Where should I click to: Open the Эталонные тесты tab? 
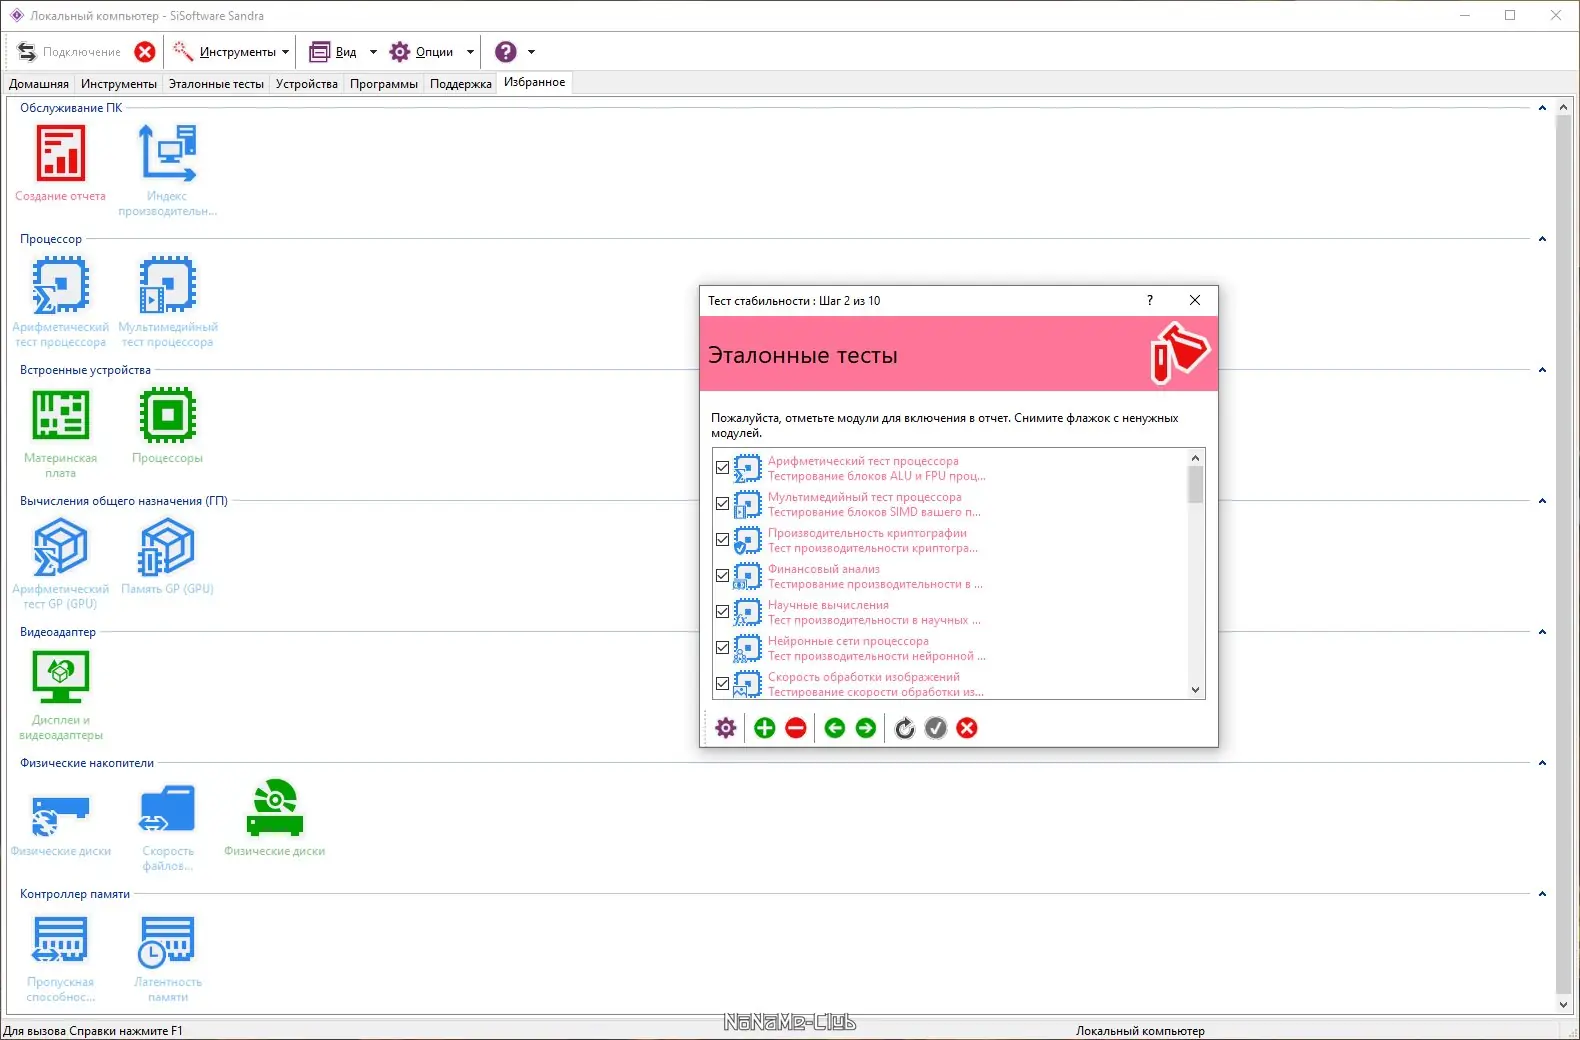[216, 84]
